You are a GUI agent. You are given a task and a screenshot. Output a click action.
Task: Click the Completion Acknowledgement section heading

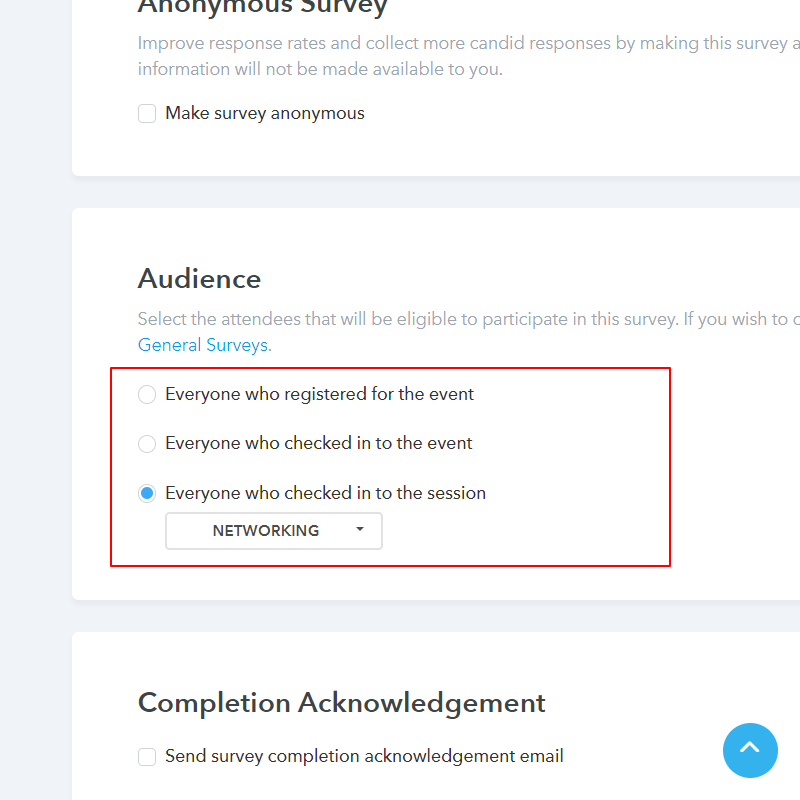click(341, 703)
